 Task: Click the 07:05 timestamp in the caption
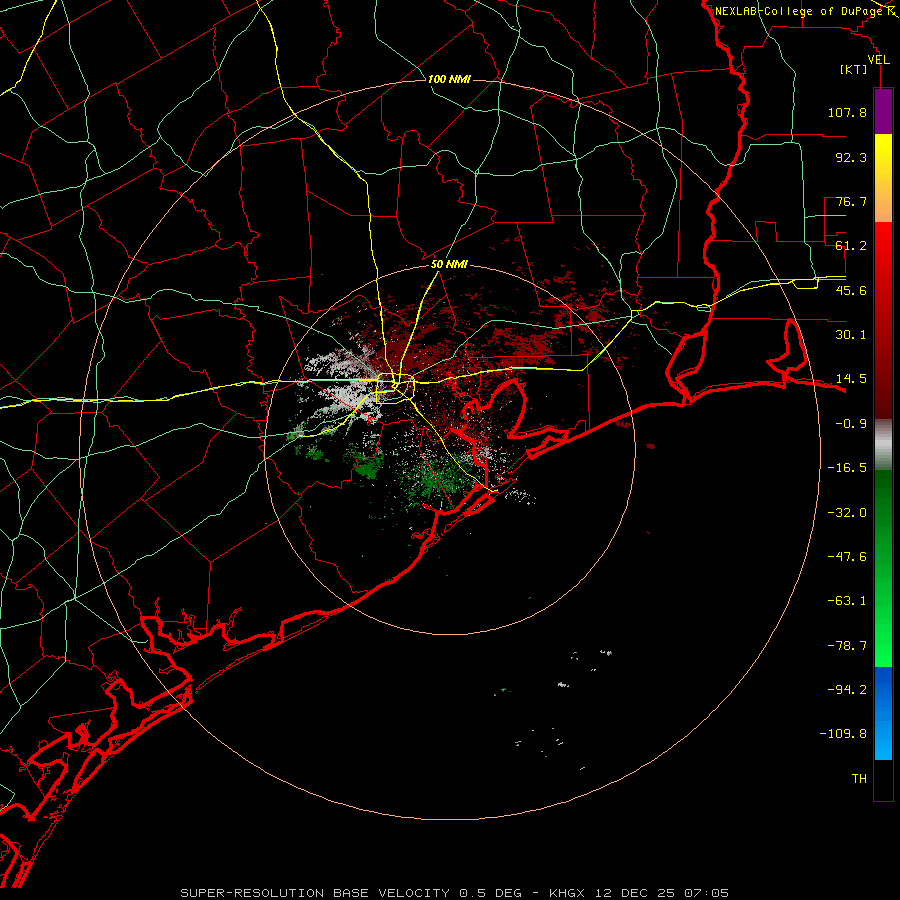(x=707, y=893)
